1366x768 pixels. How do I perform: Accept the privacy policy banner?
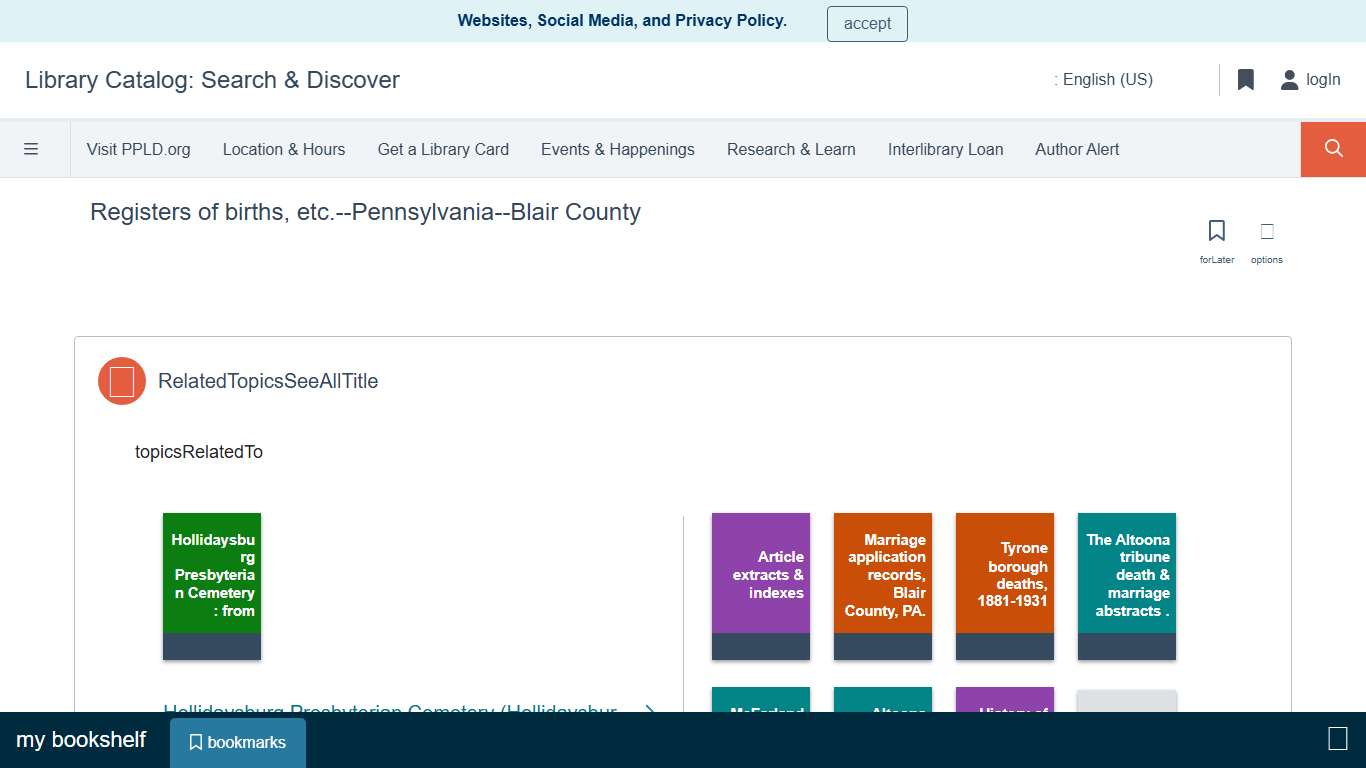(866, 23)
